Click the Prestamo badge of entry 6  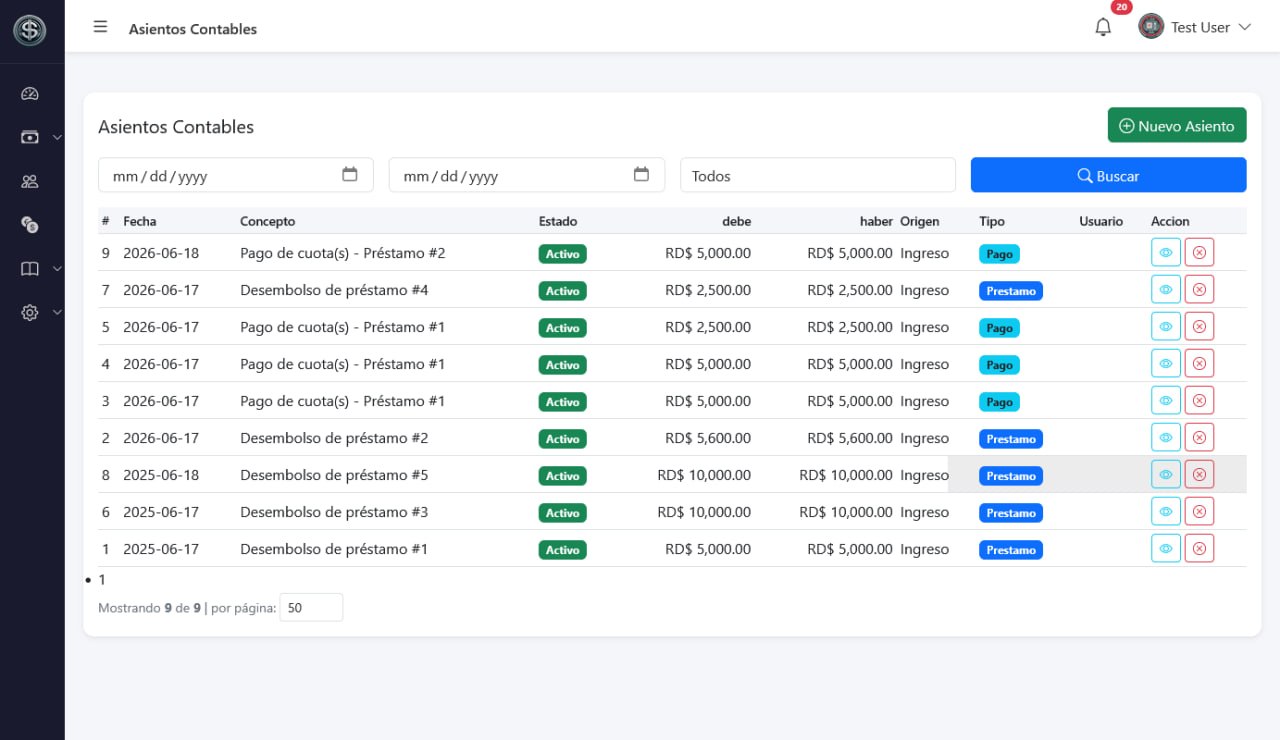pos(1011,513)
